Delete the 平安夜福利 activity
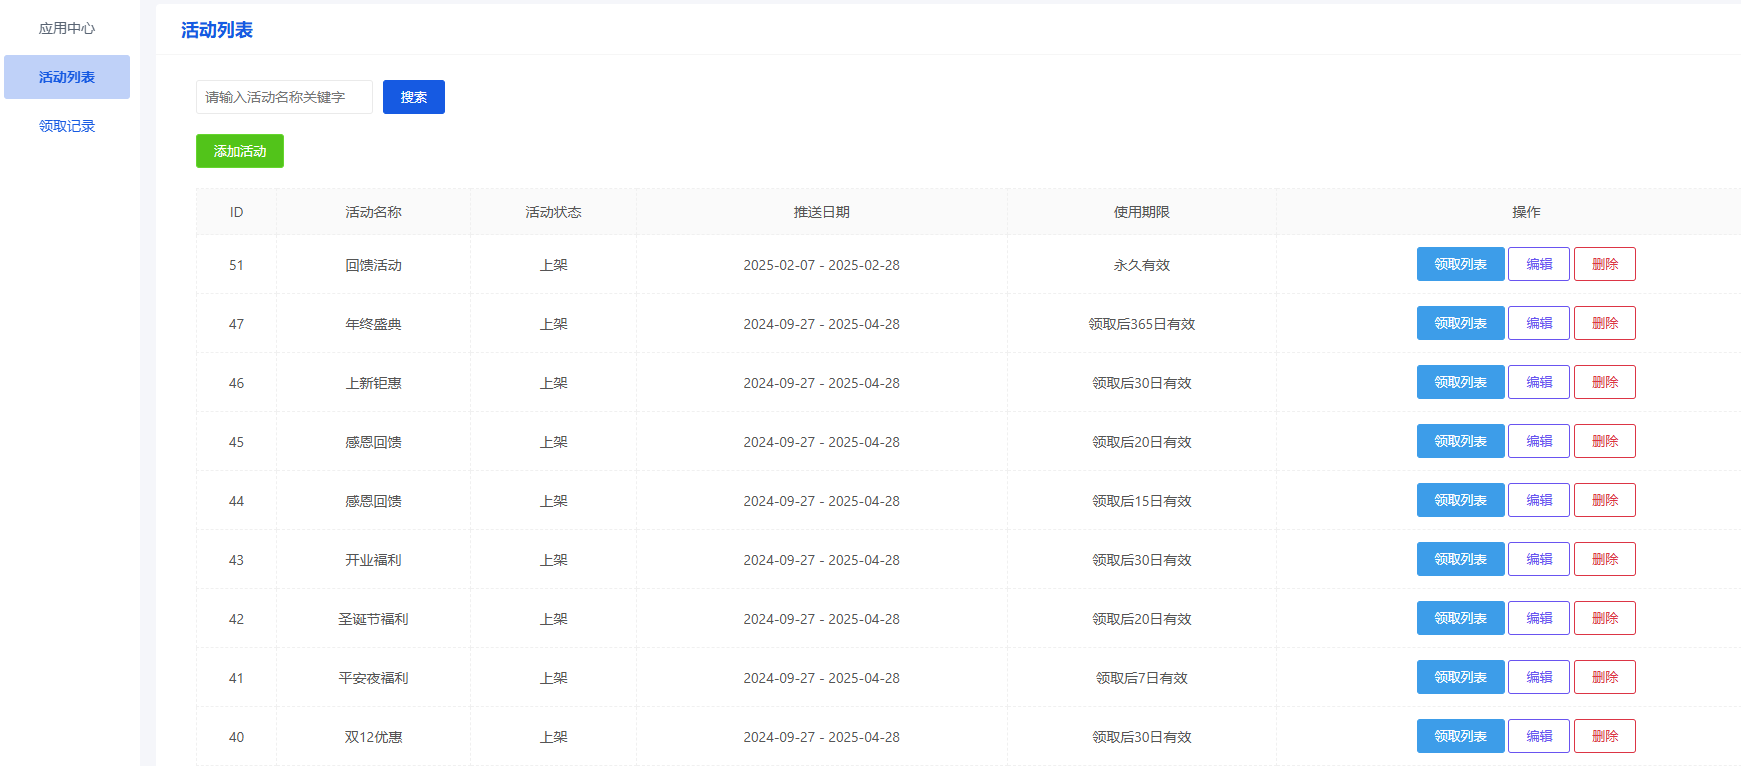The image size is (1741, 766). coord(1604,677)
